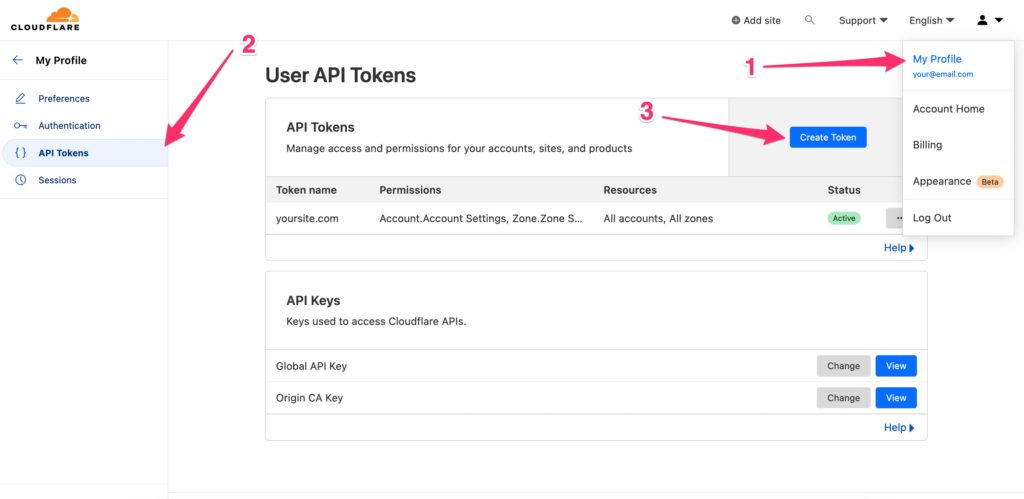Click the Authentication key icon
Viewport: 1024px width, 499px height.
(20, 125)
